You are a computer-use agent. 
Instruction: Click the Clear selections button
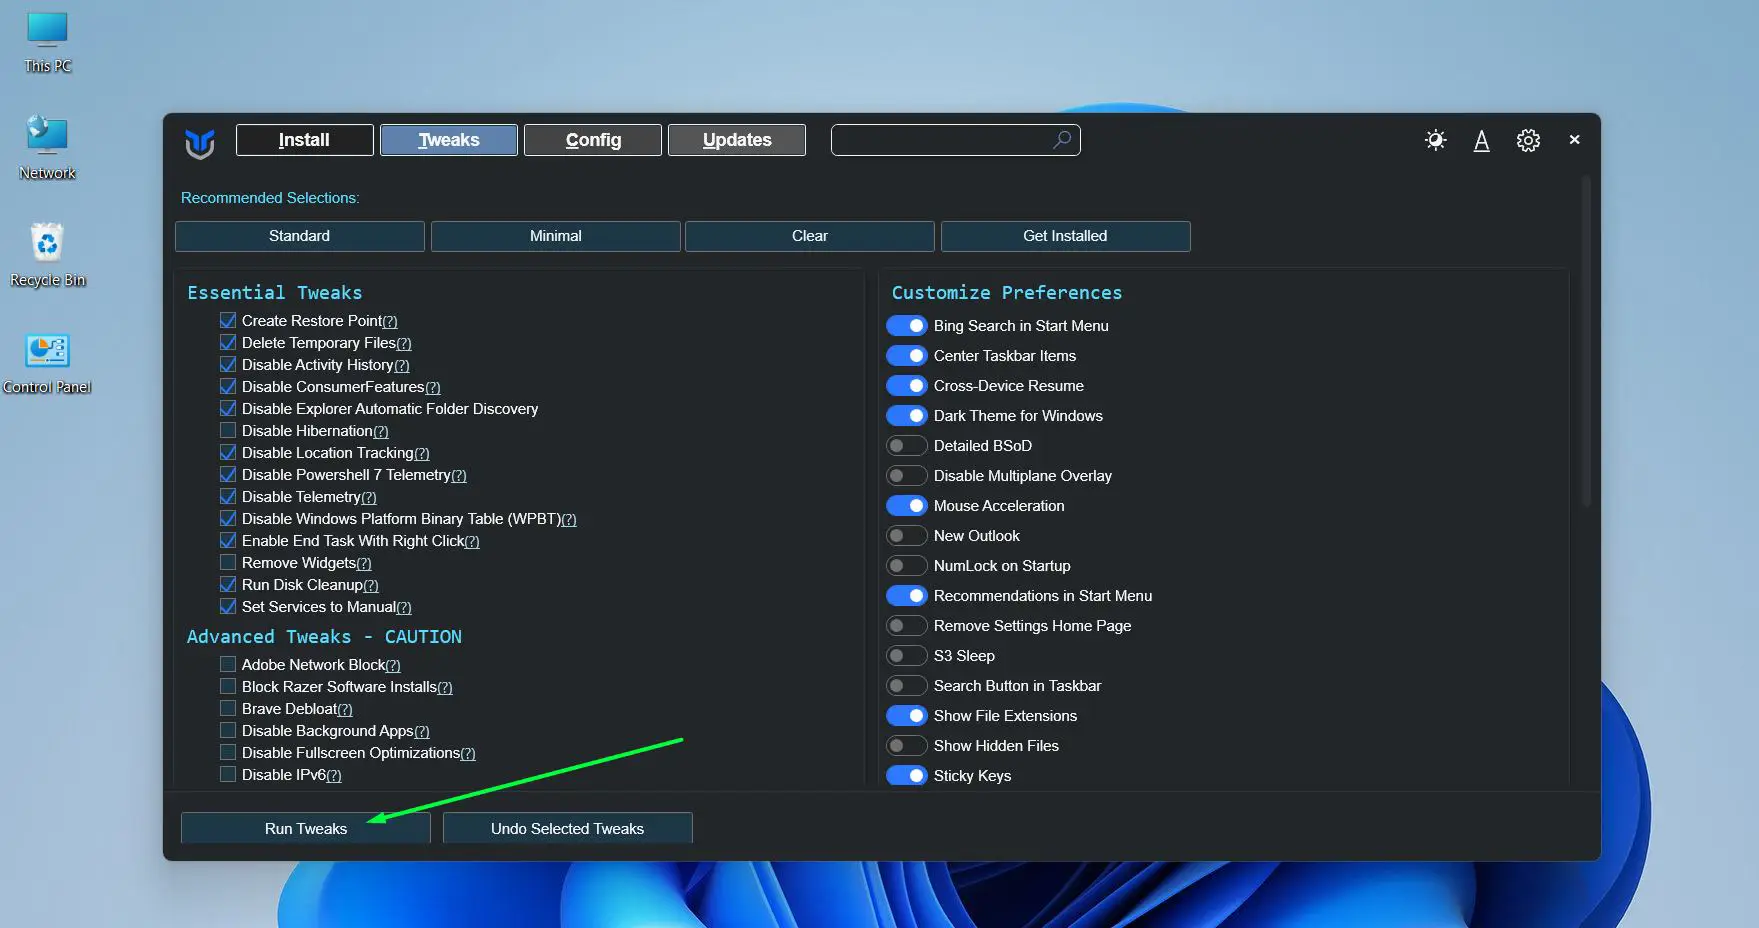(809, 236)
